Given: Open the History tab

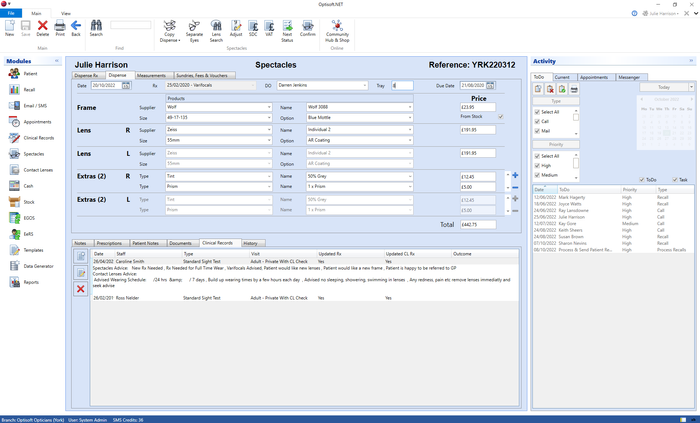Looking at the screenshot, I should (253, 243).
